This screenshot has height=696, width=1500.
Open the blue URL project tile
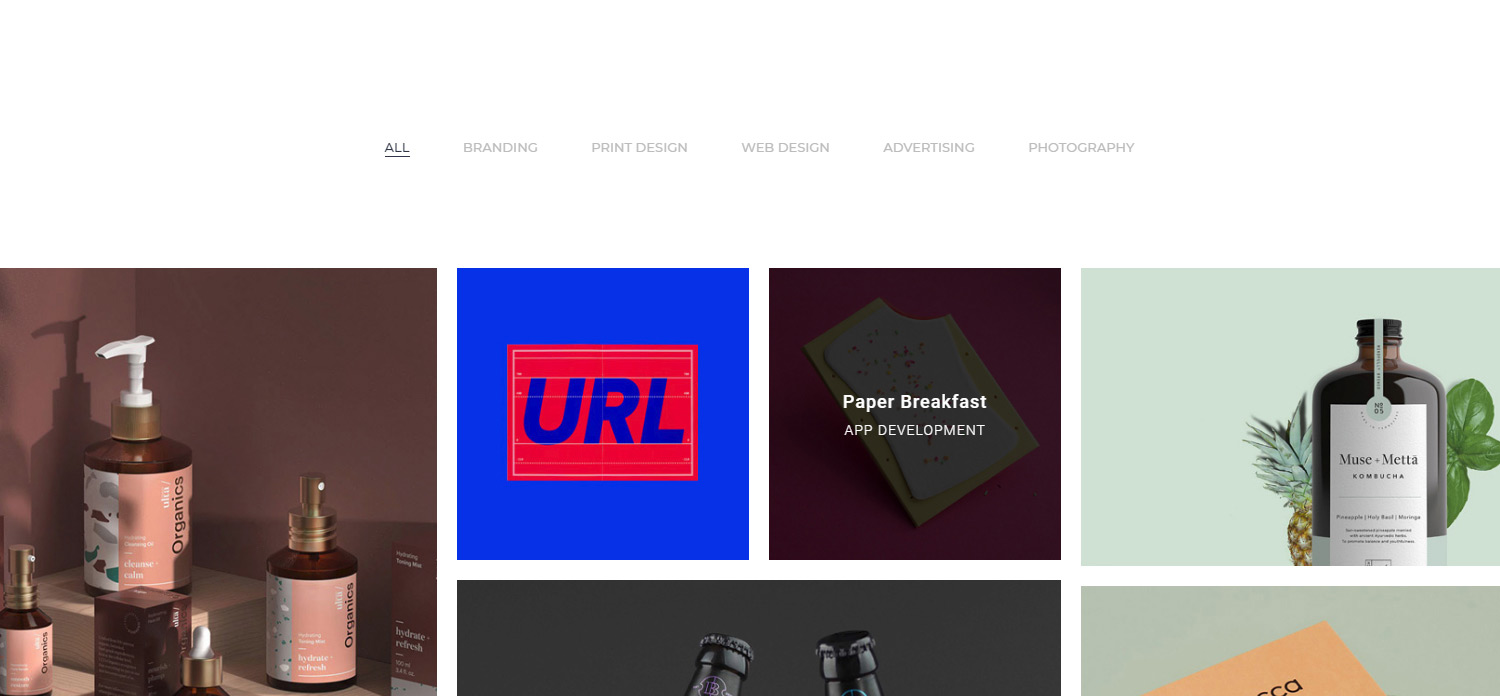[603, 414]
